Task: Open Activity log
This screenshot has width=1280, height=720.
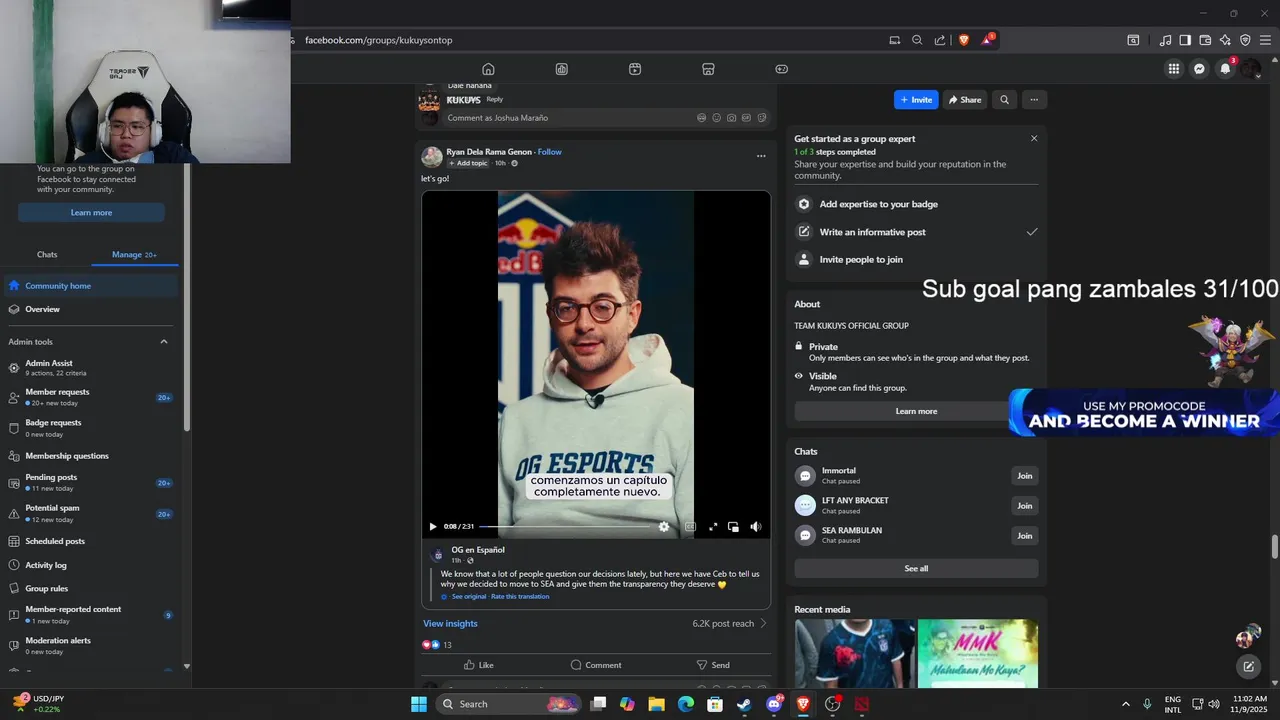Action: click(91, 566)
